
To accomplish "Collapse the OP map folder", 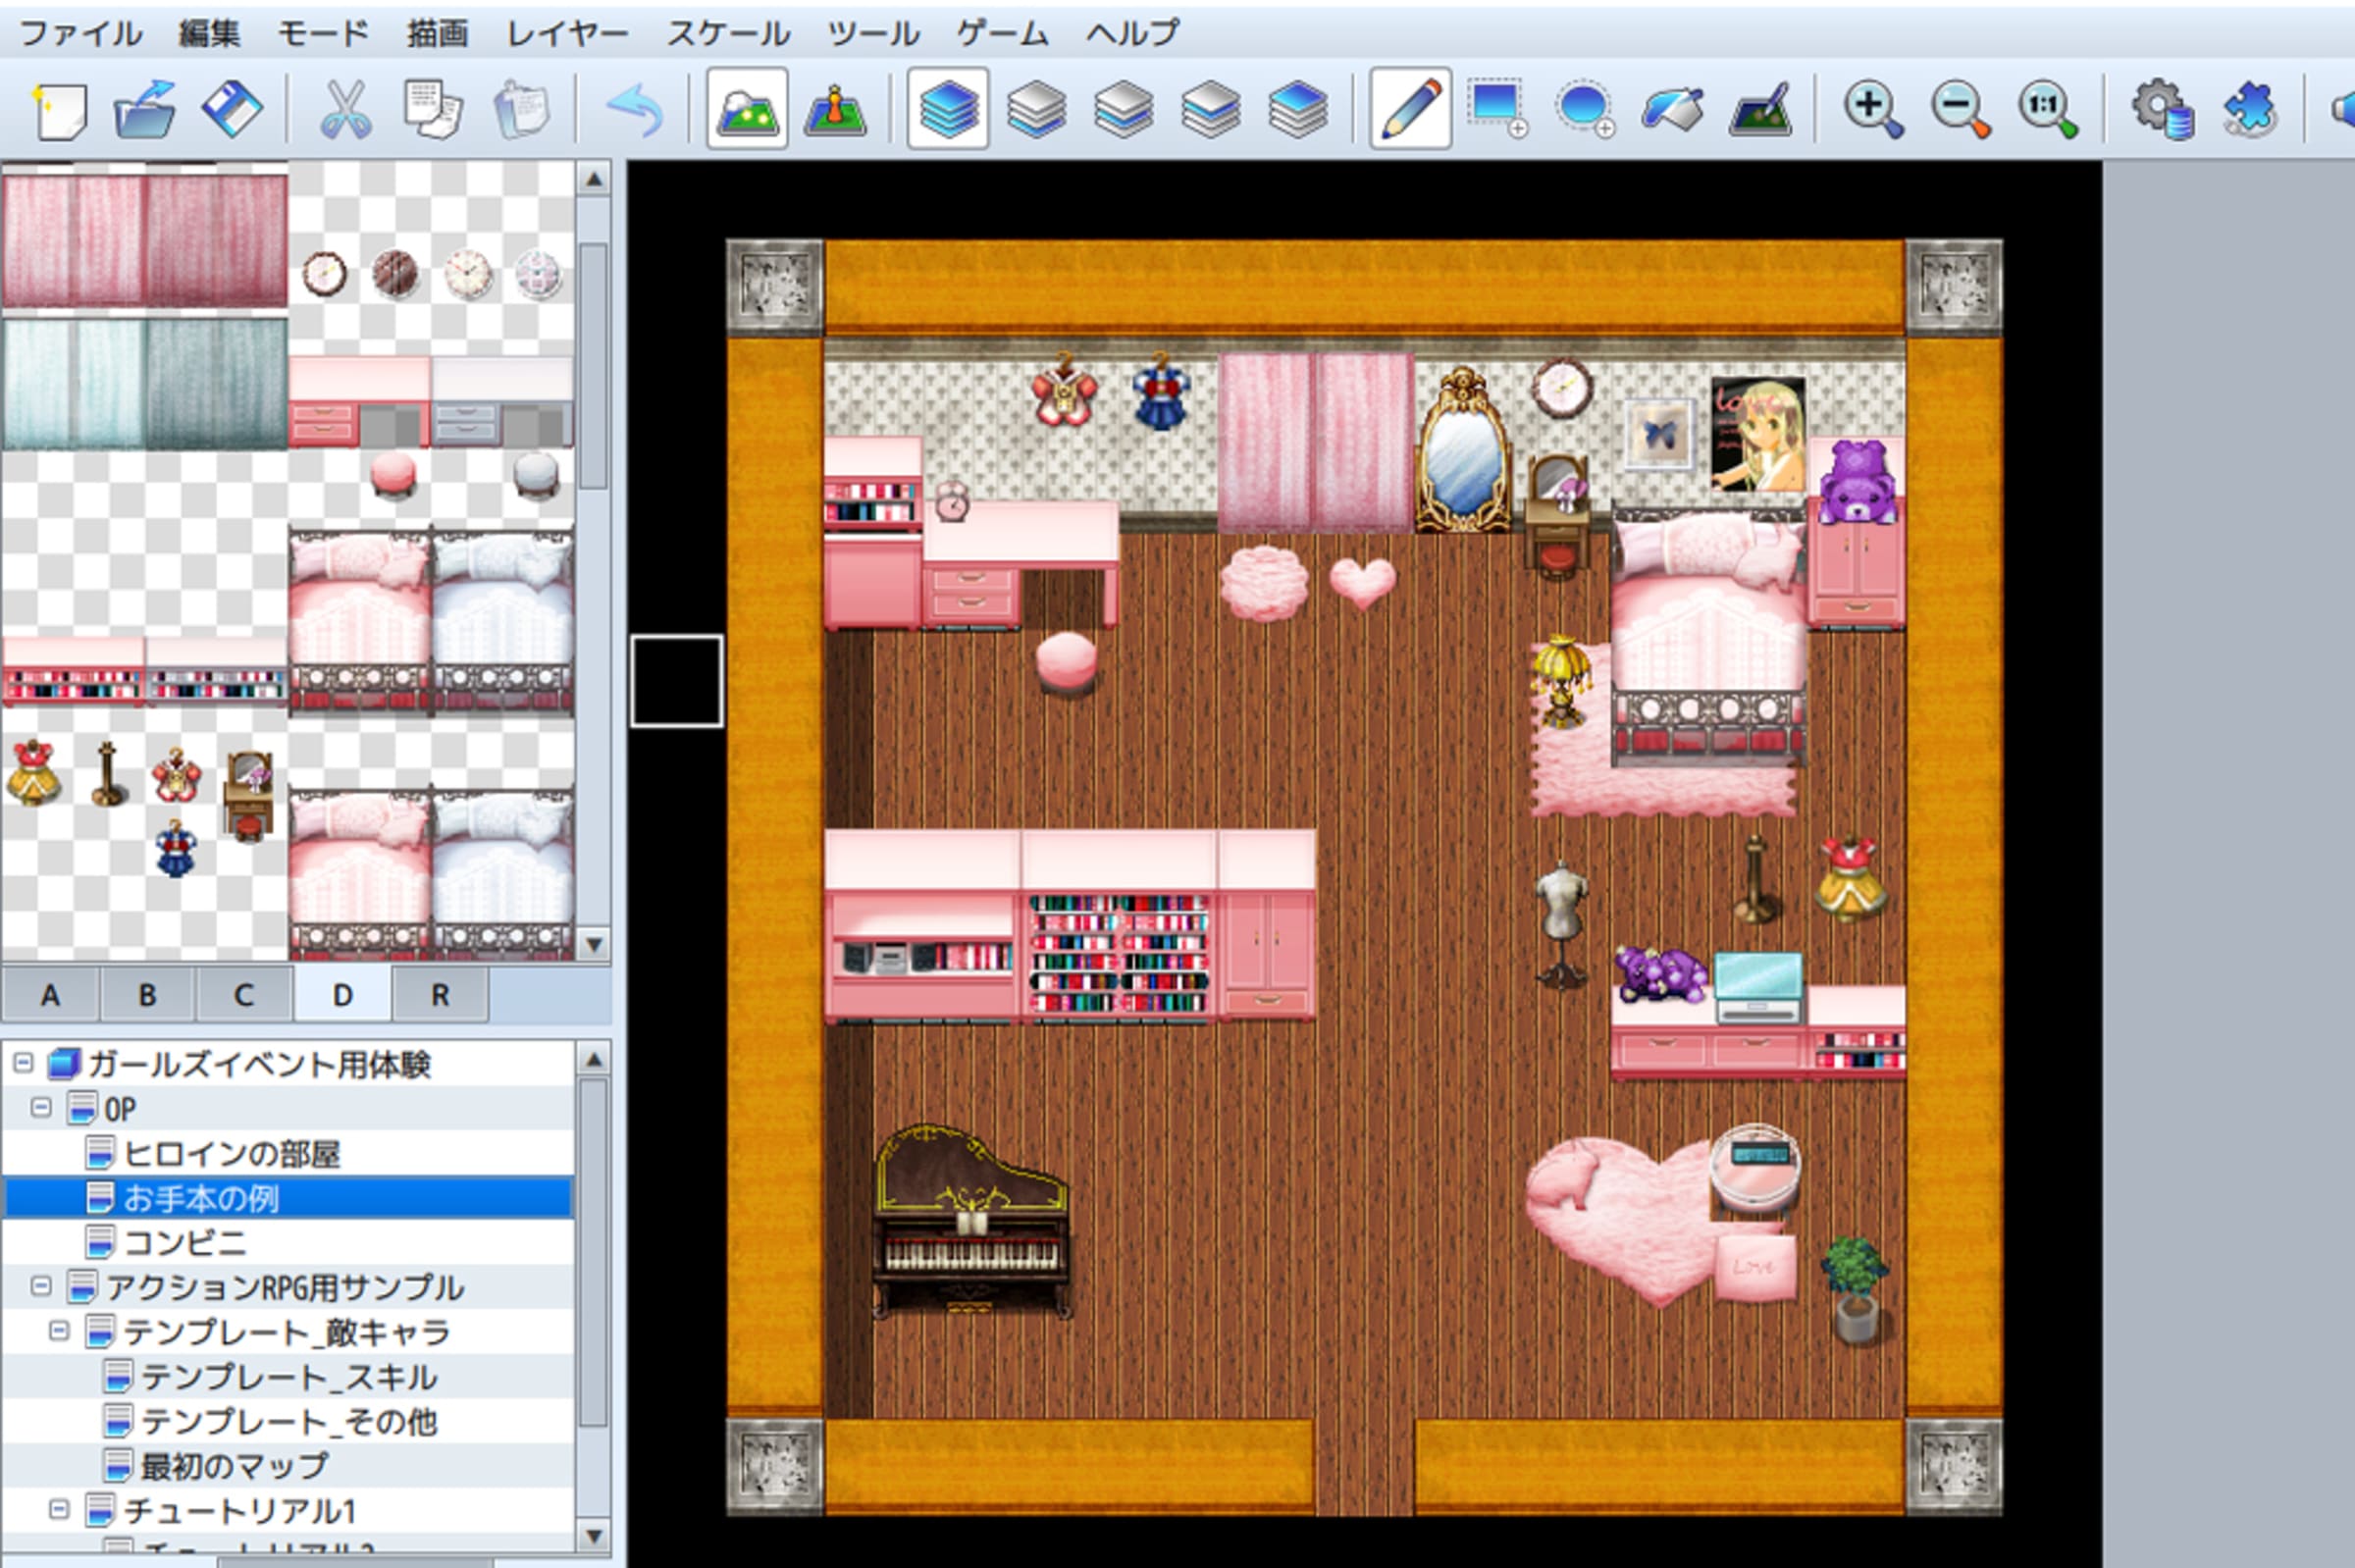I will (x=41, y=1108).
